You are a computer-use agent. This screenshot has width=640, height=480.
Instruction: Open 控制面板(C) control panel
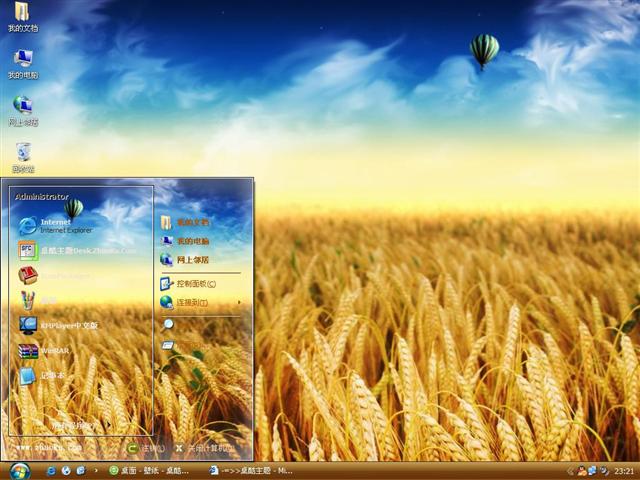click(x=188, y=283)
